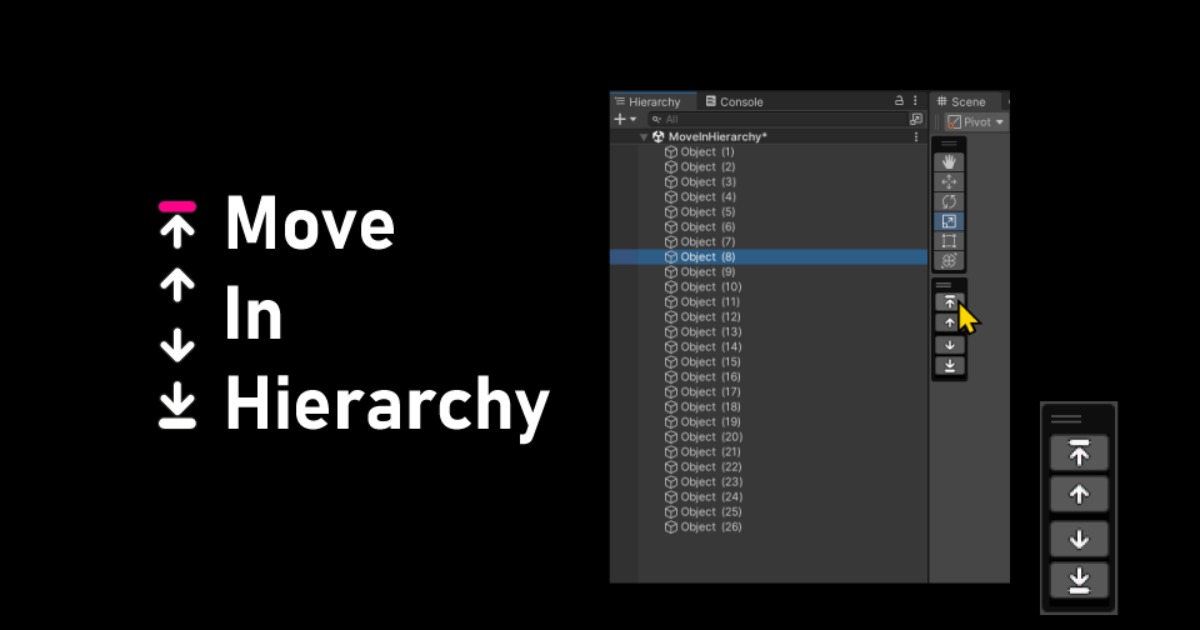The height and width of the screenshot is (630, 1200).
Task: Click search-by-type icon beside Hierarchy search
Action: click(916, 119)
